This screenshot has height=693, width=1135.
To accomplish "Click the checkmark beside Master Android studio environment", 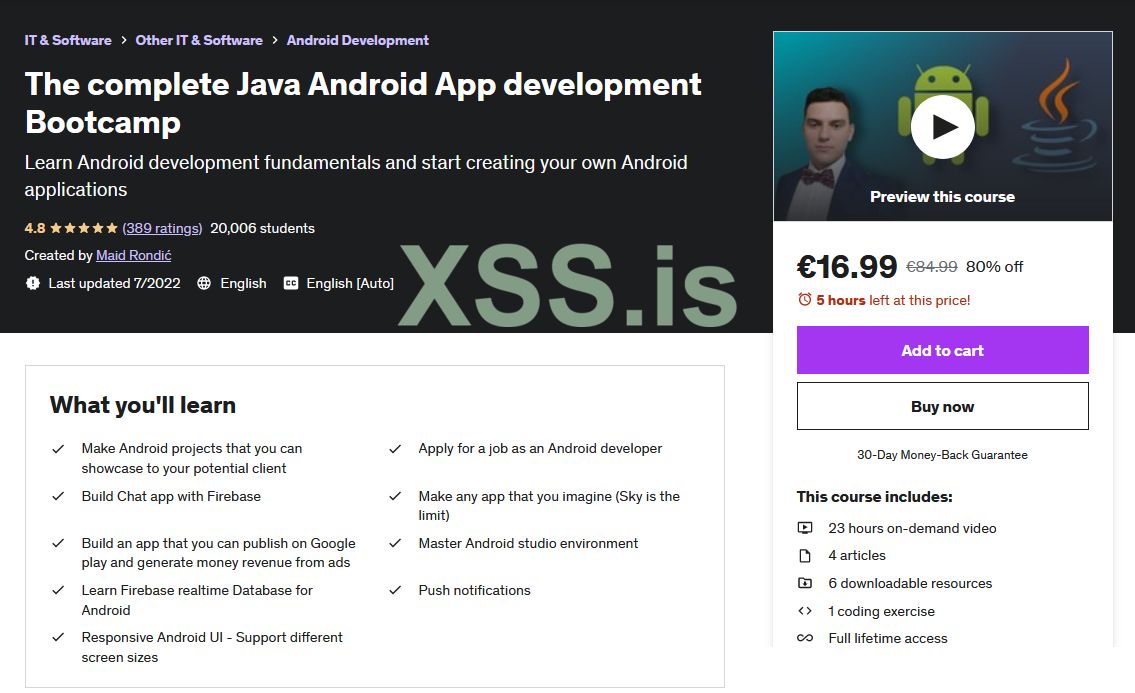I will pos(395,544).
